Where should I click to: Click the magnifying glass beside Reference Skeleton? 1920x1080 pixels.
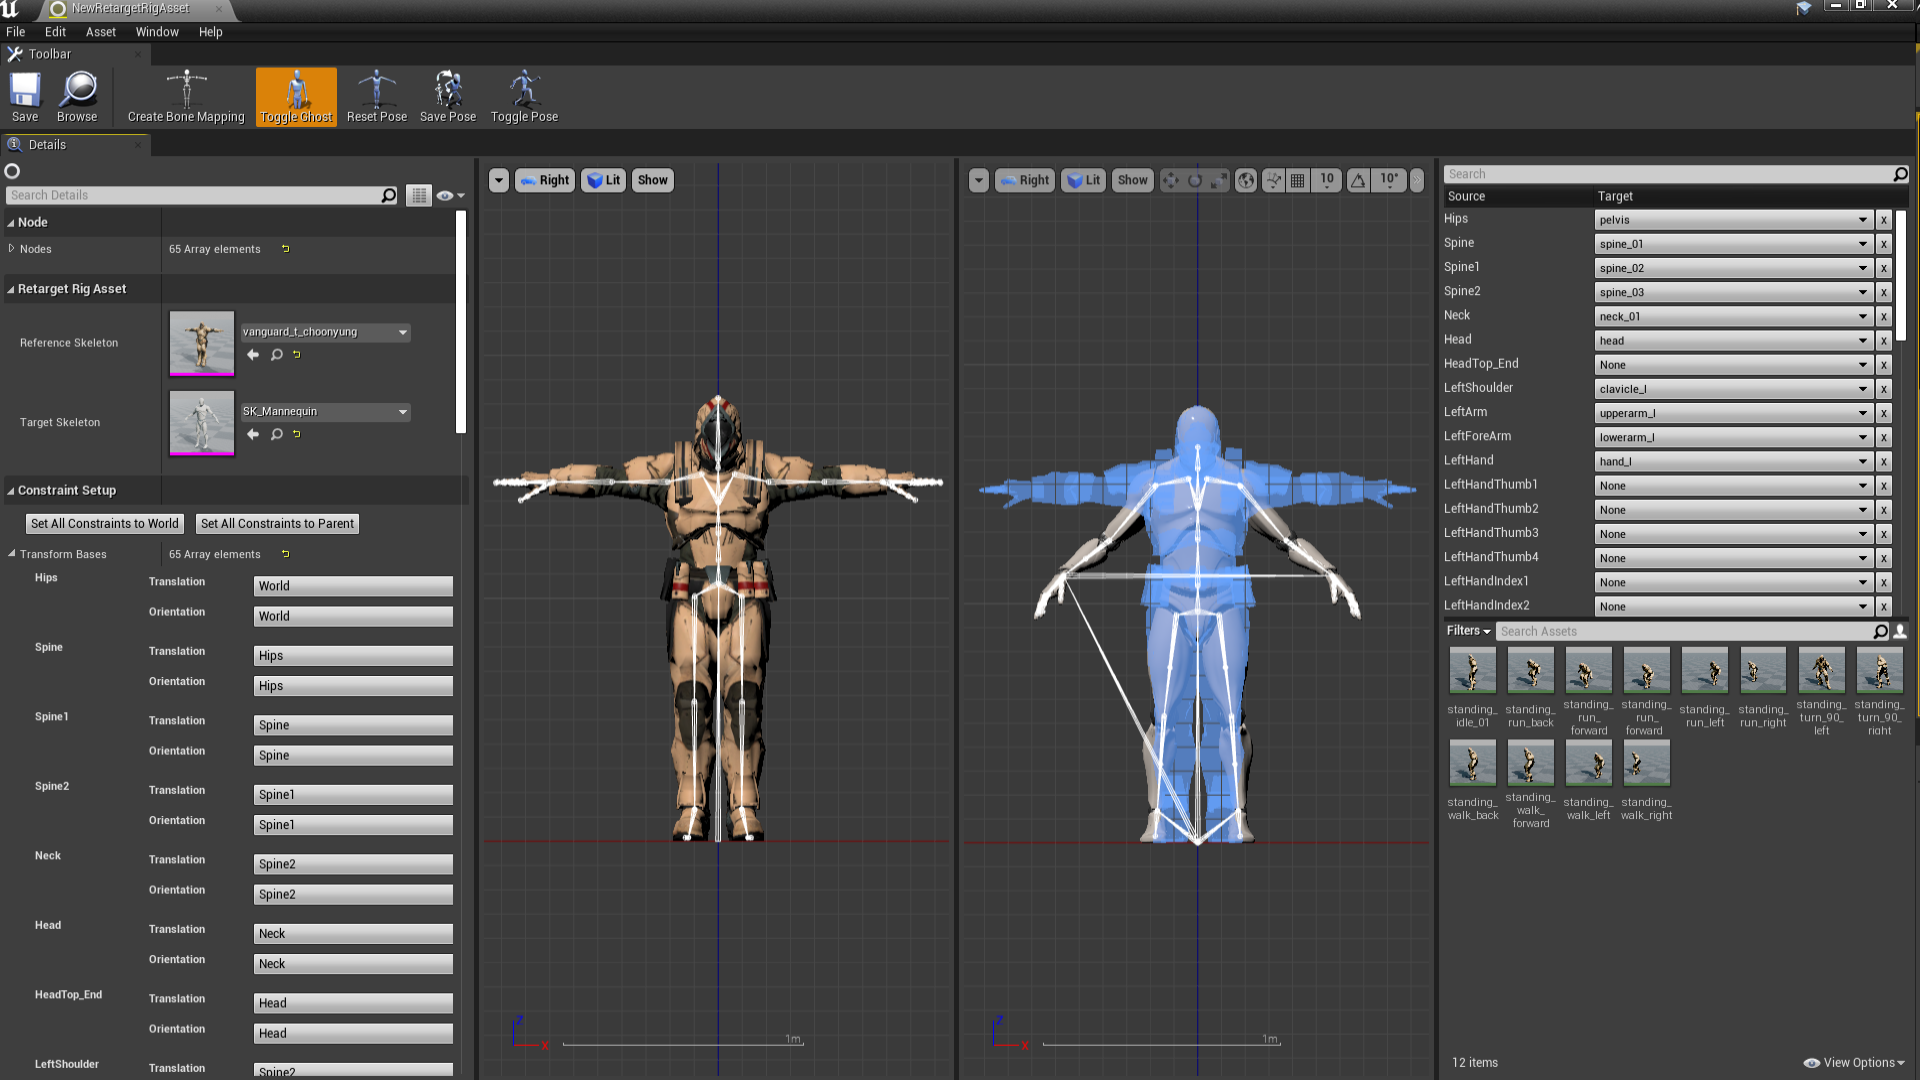coord(277,354)
